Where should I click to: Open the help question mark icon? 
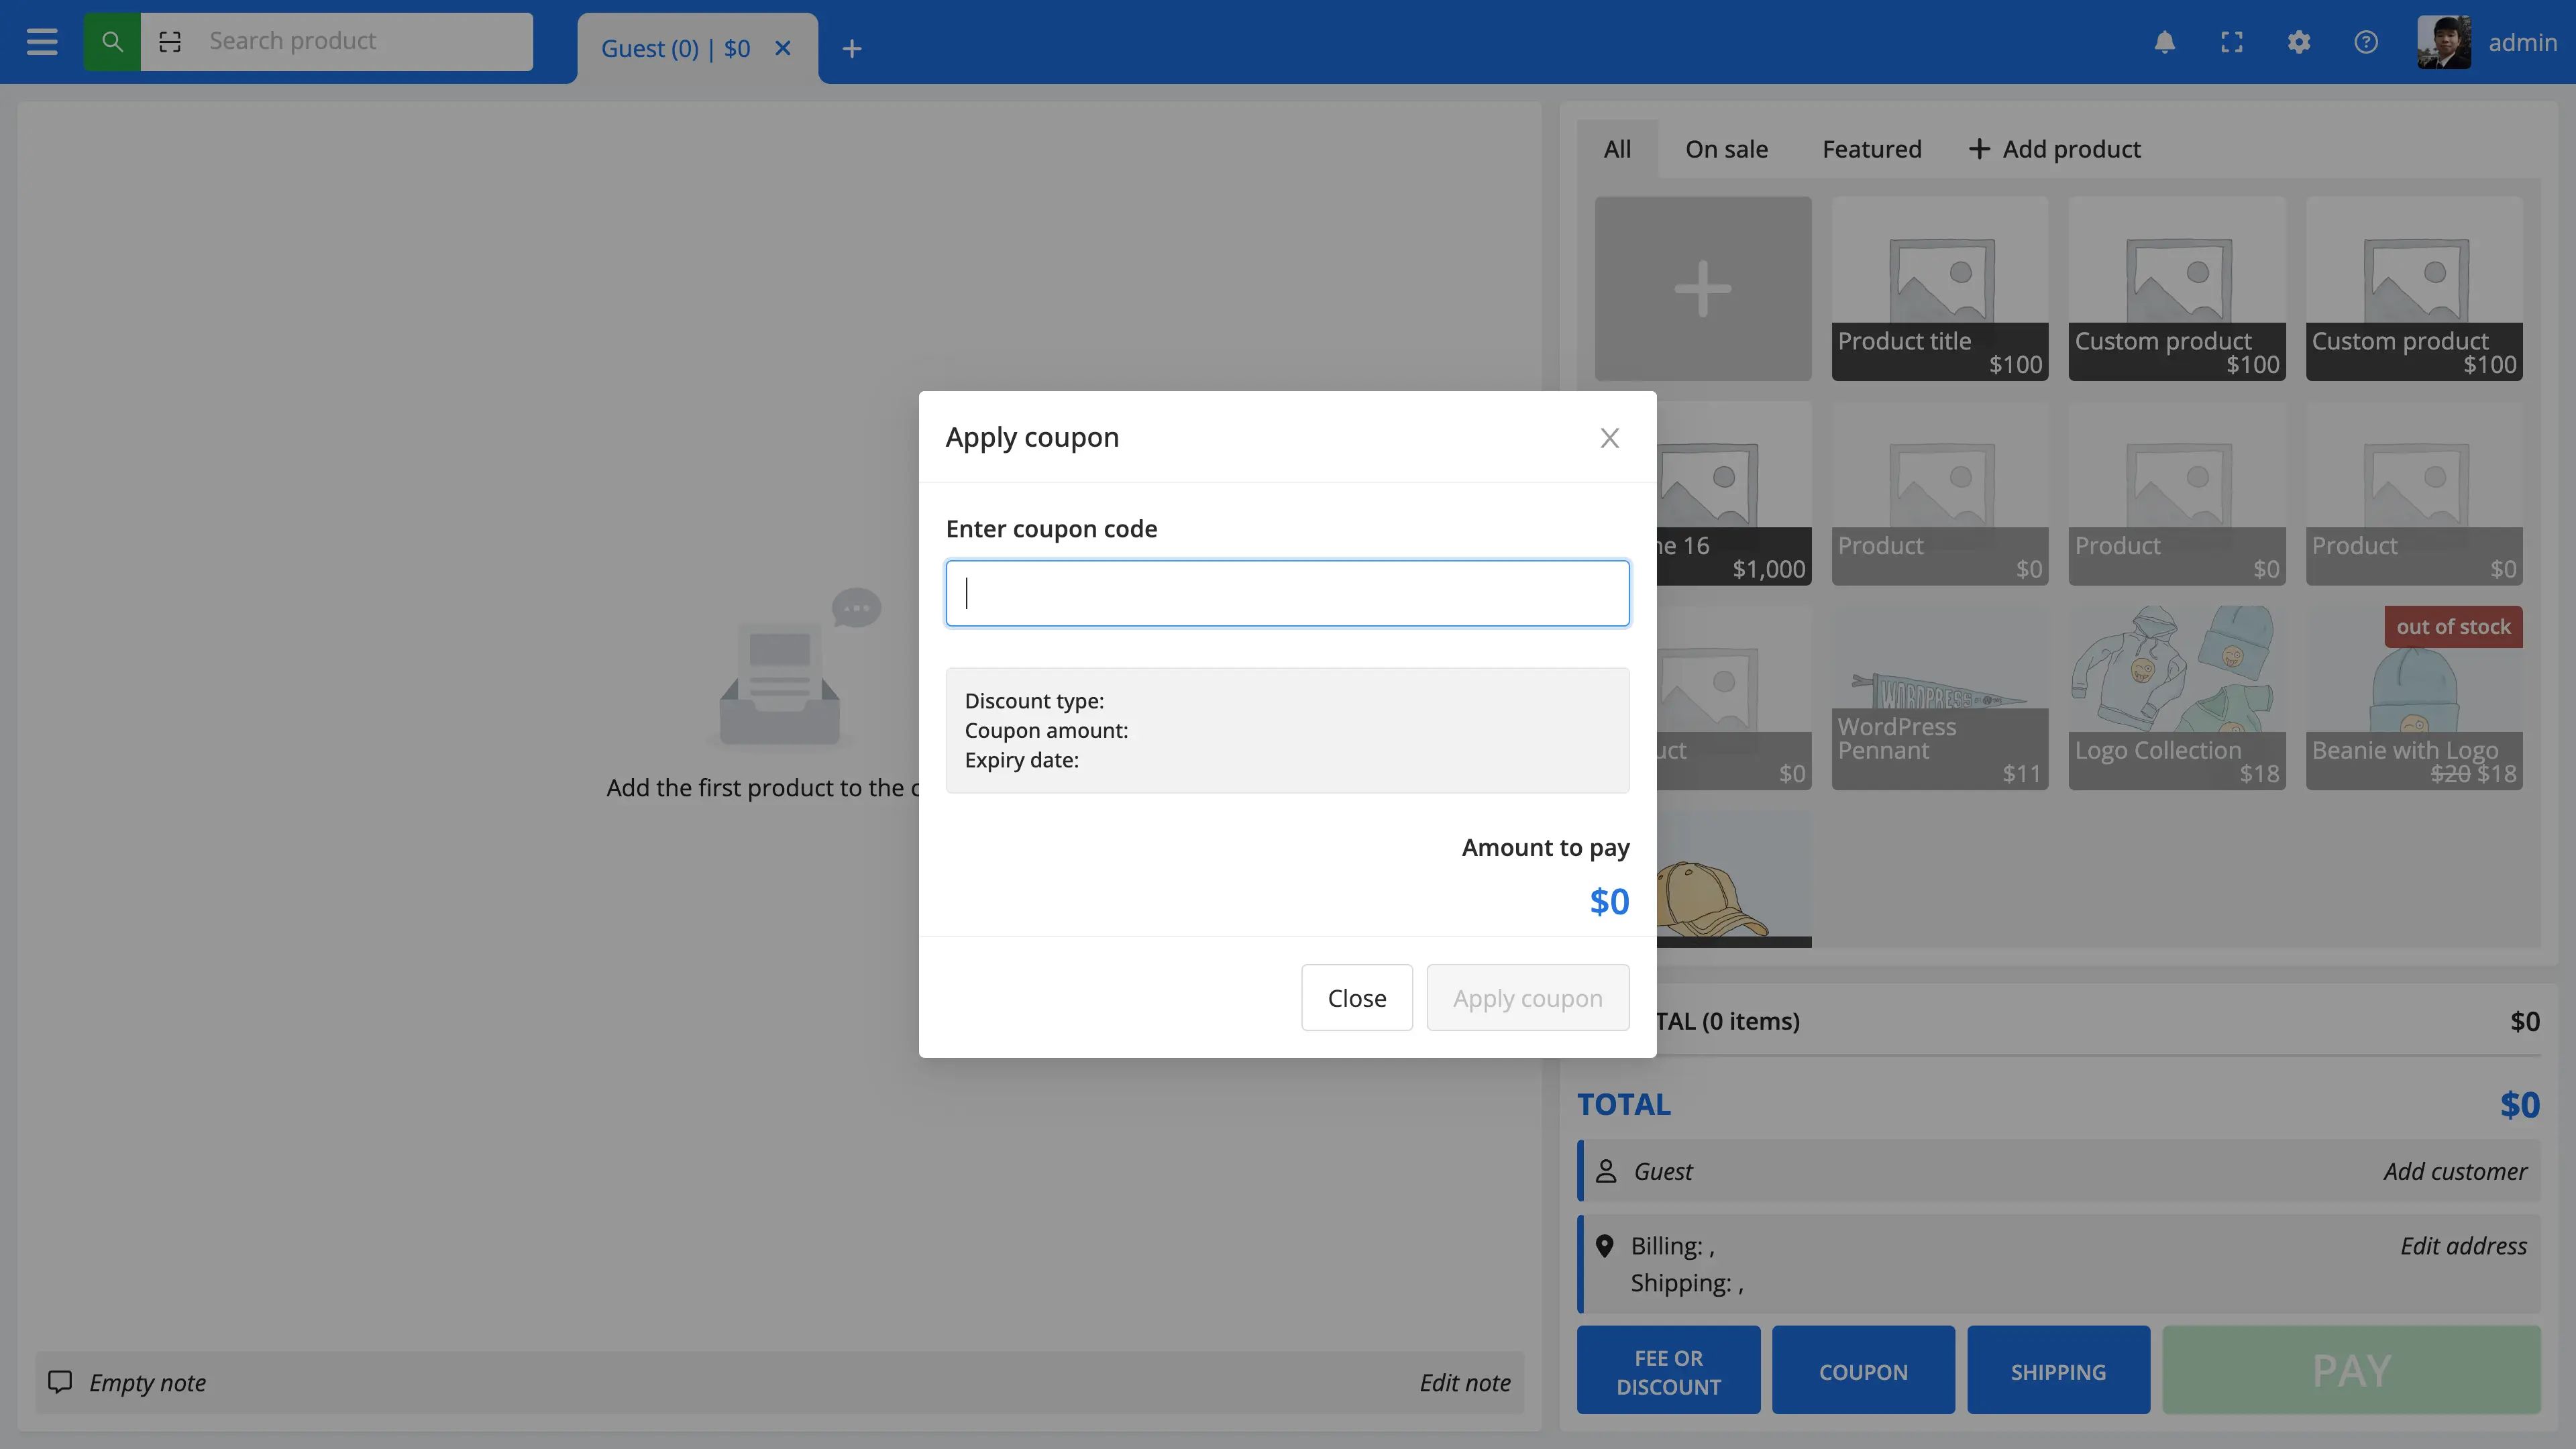click(2366, 42)
